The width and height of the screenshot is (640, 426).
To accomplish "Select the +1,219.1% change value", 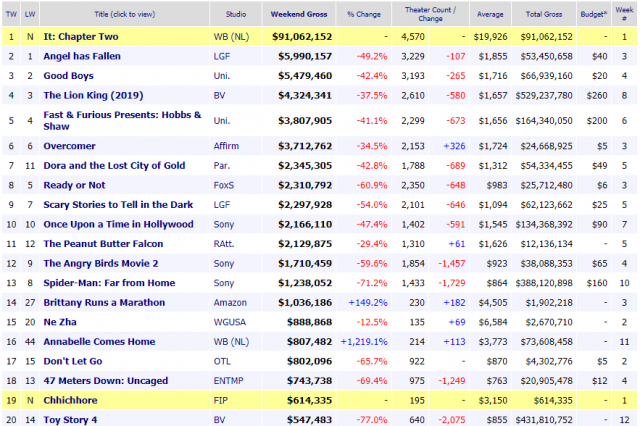I will 364,342.
